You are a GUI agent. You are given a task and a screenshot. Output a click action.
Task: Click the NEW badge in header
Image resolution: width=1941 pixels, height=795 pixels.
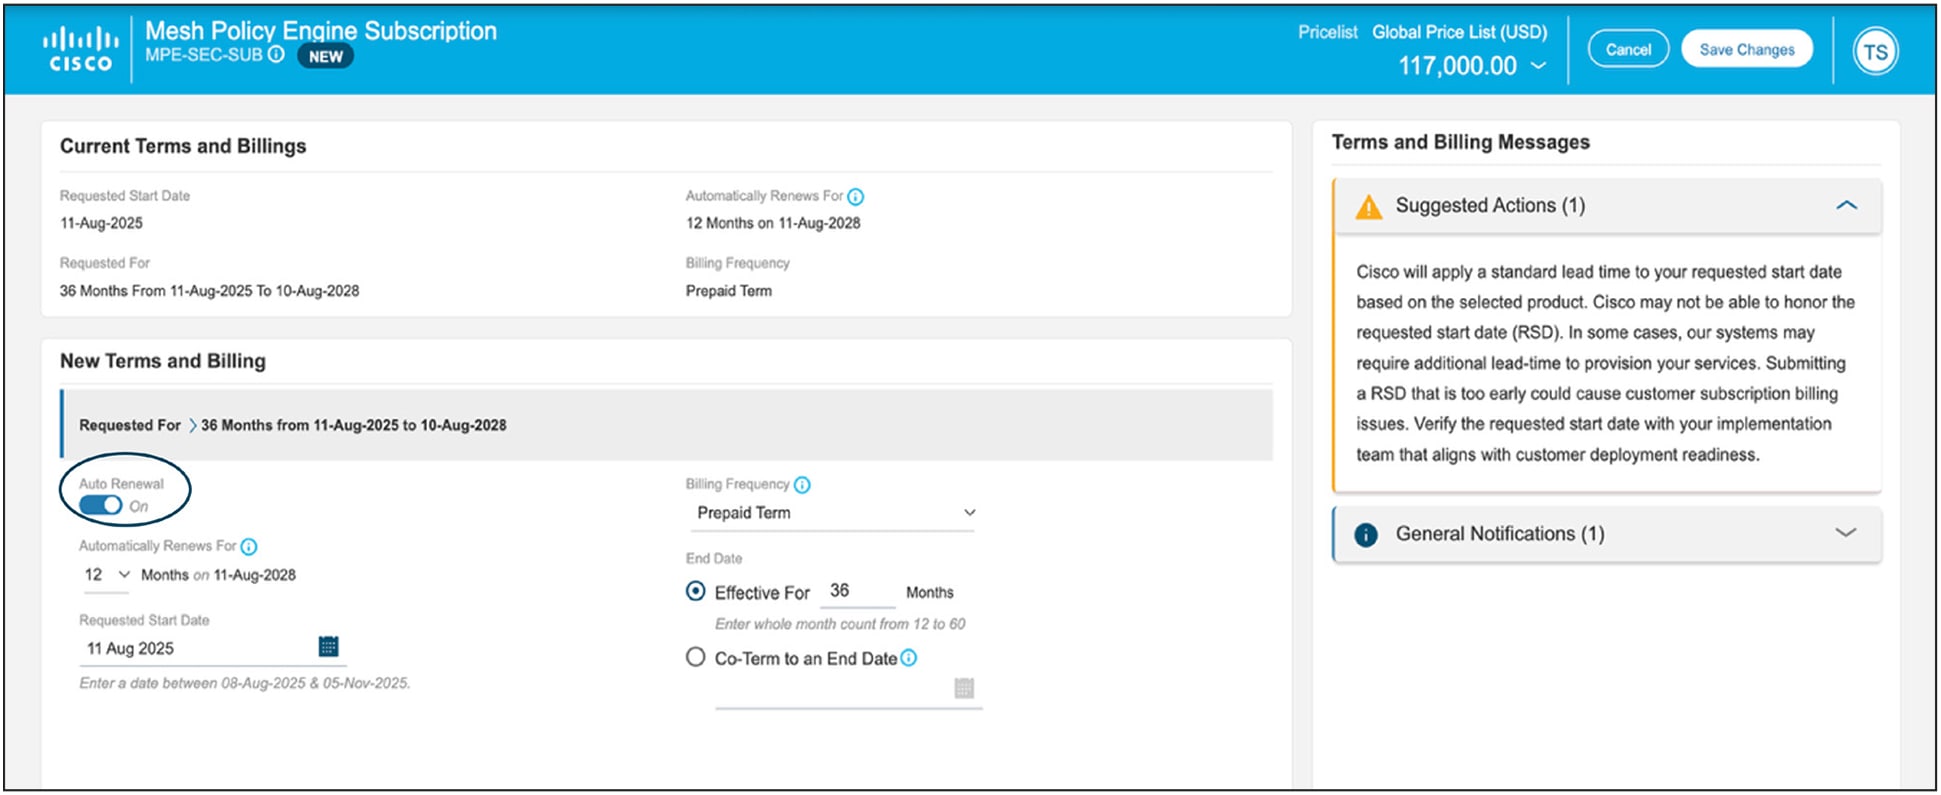tap(326, 57)
